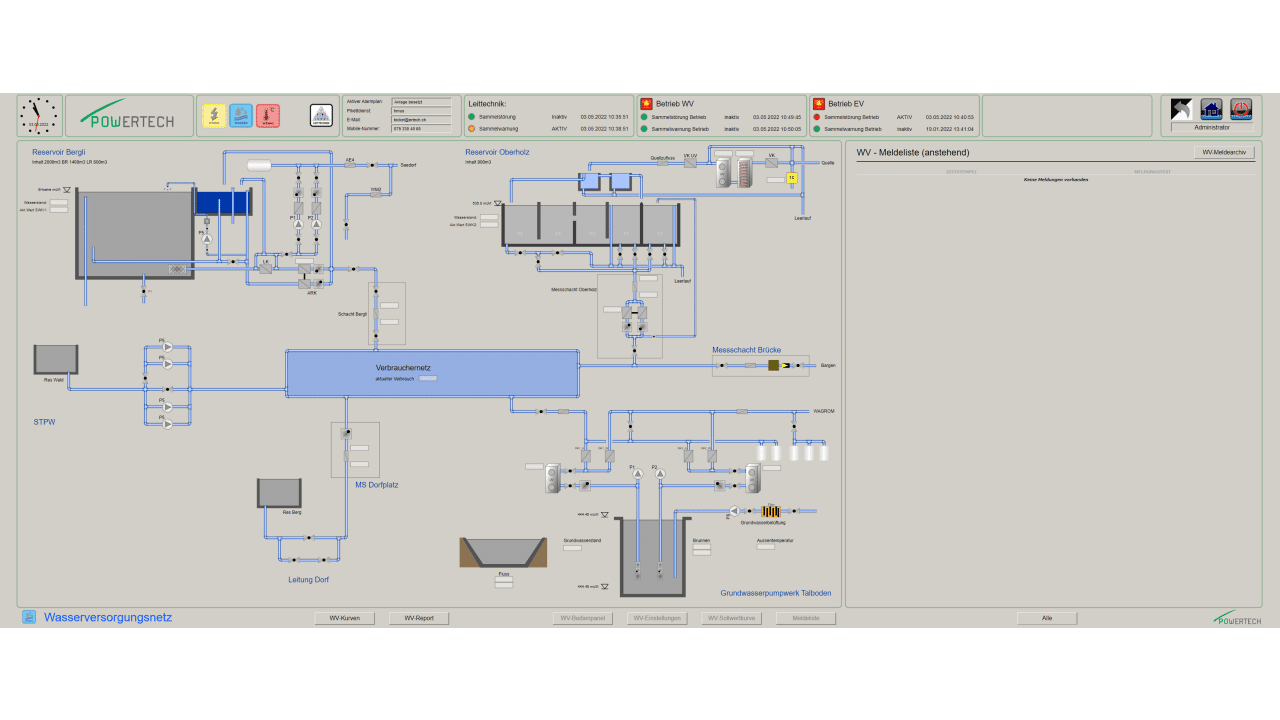Click the pyramid Leittechnik icon

[x=320, y=116]
